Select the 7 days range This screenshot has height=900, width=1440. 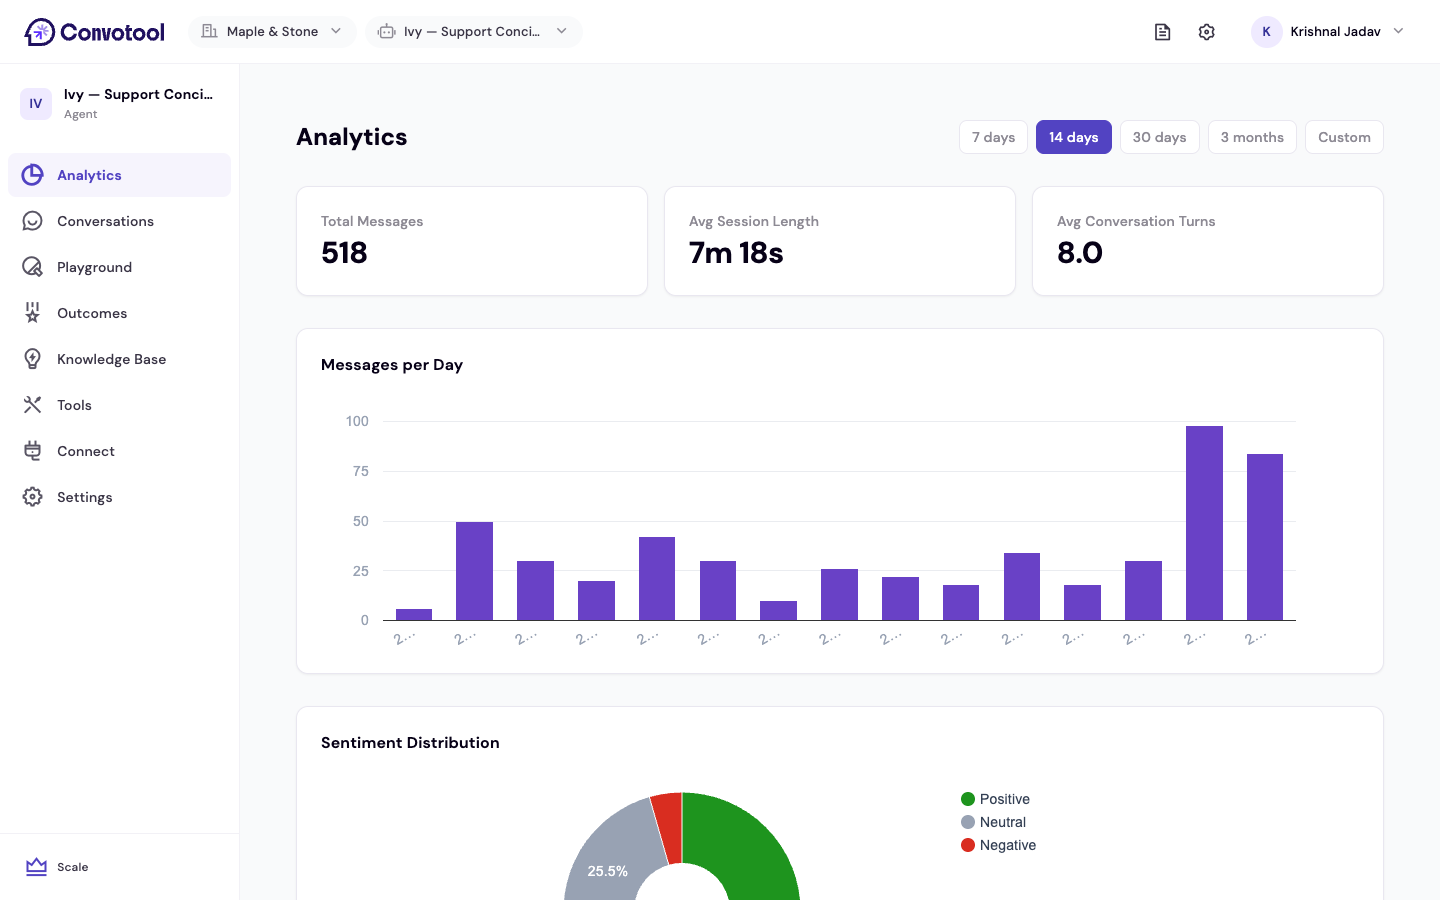click(993, 137)
